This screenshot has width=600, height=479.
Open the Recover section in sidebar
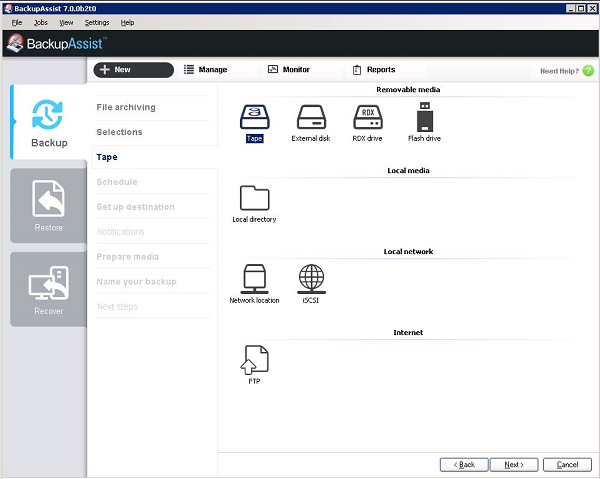[x=49, y=289]
